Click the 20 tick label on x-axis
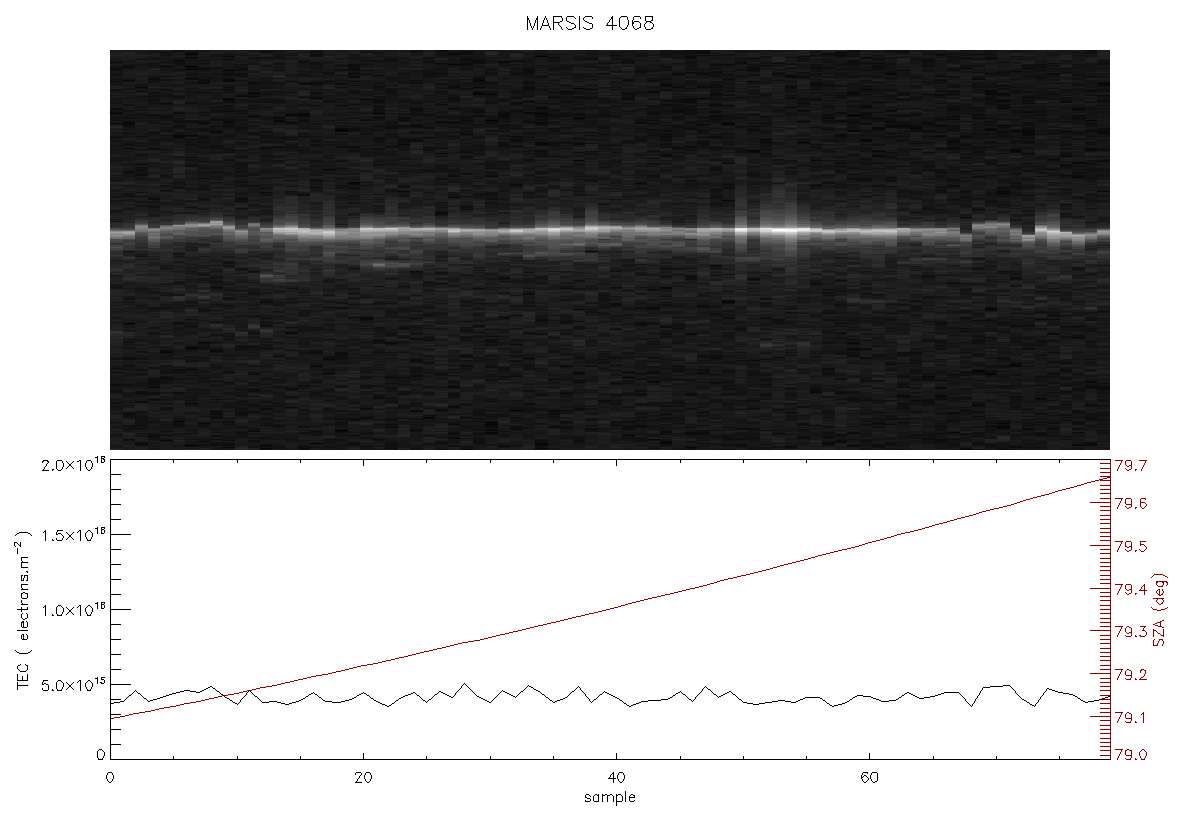Image resolution: width=1180 pixels, height=830 pixels. [x=363, y=778]
